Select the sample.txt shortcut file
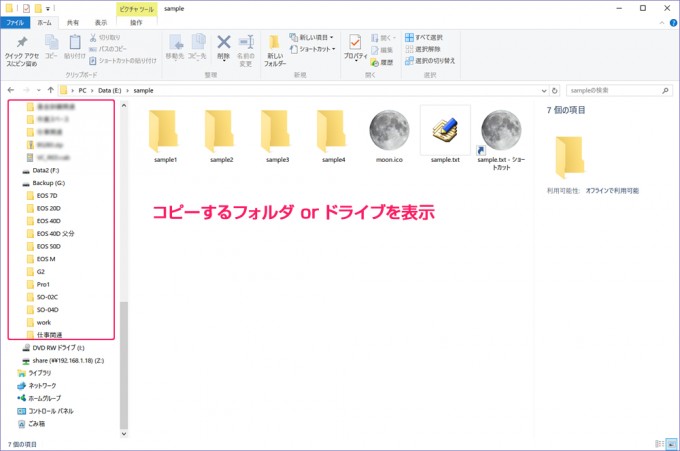This screenshot has width=680, height=451. pos(501,140)
